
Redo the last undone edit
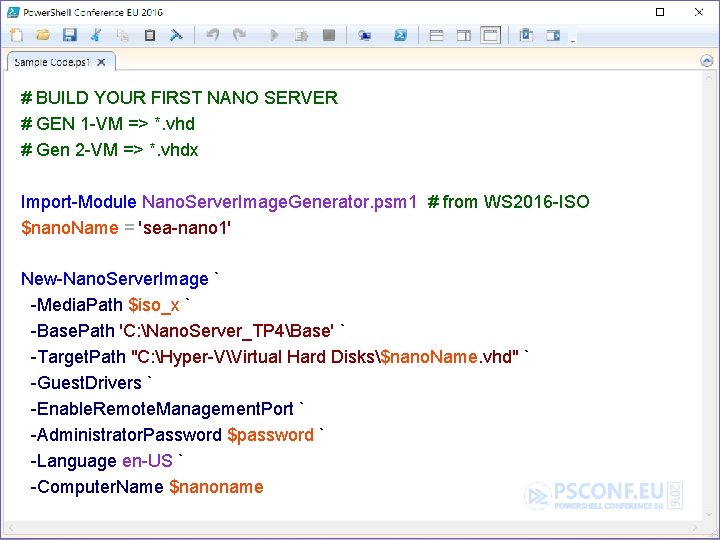(239, 35)
